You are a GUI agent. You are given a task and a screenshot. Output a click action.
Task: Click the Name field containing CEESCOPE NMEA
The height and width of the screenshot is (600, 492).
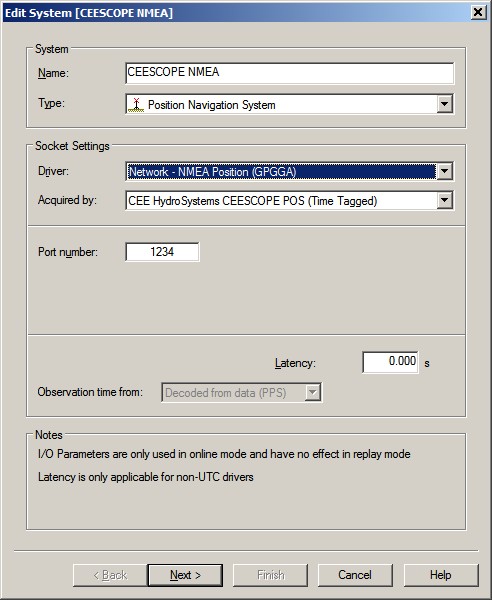click(290, 73)
